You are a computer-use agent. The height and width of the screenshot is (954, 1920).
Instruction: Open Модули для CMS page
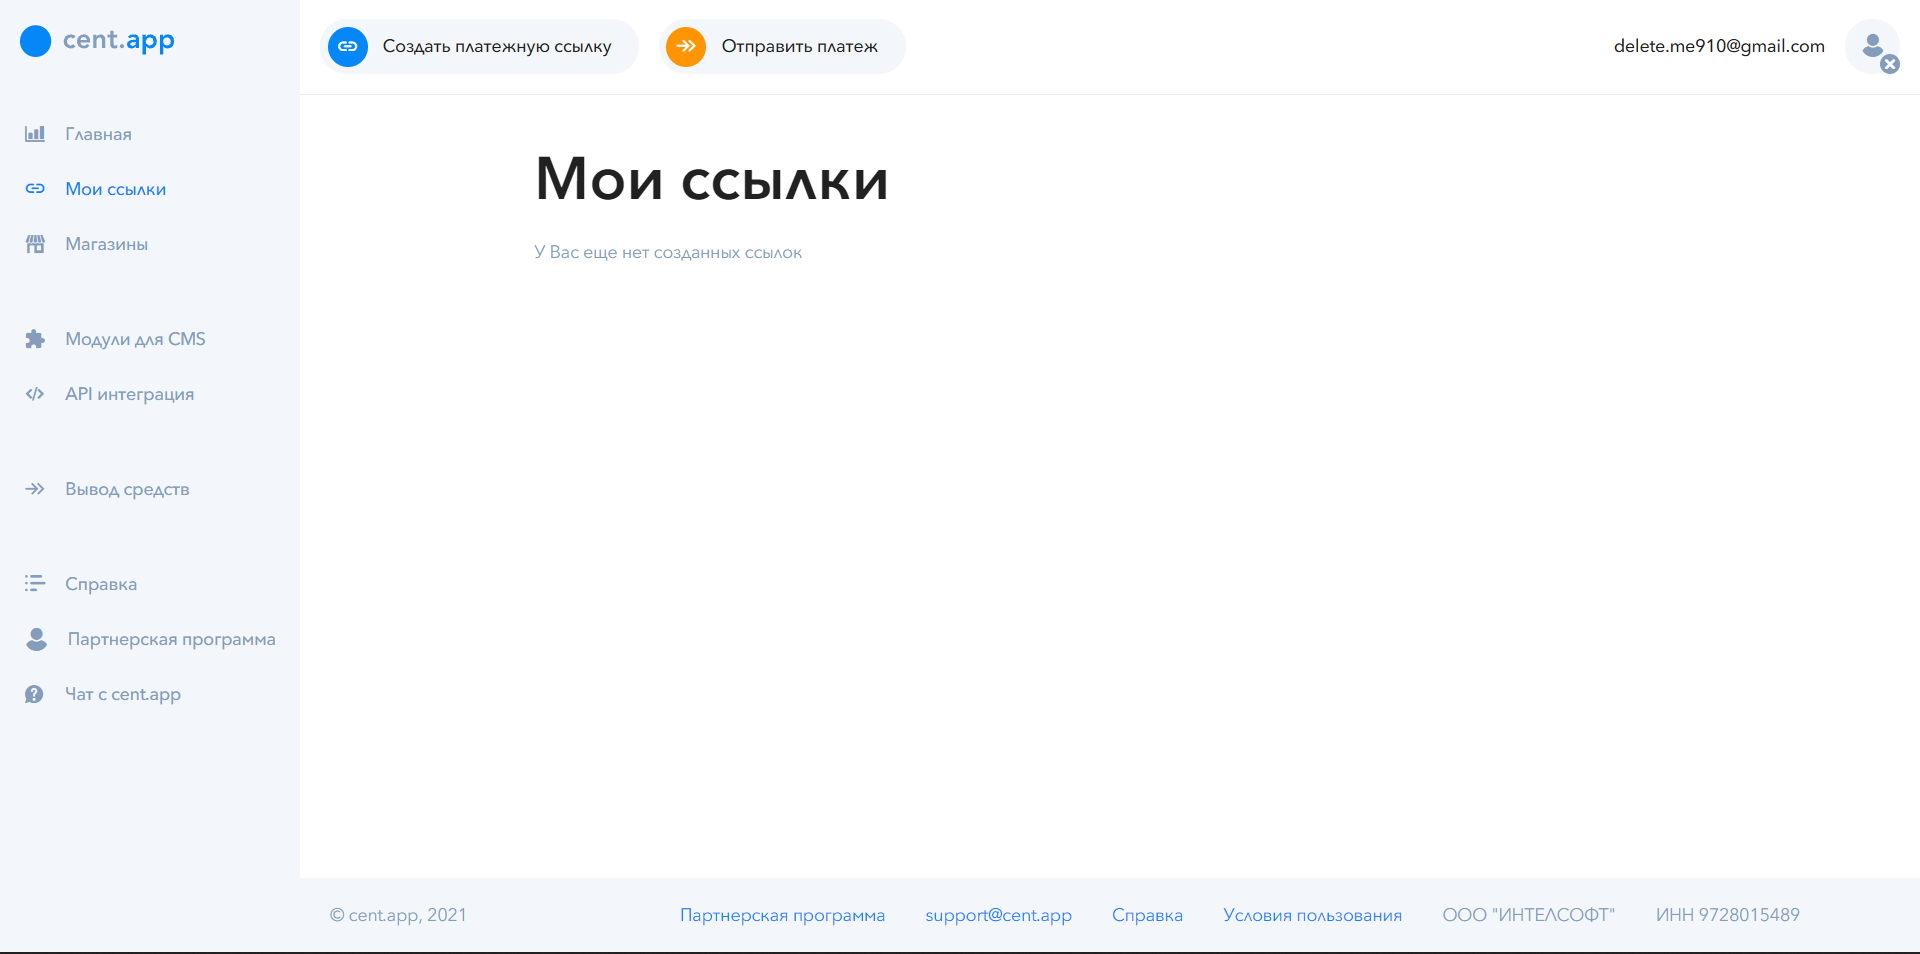coord(135,339)
